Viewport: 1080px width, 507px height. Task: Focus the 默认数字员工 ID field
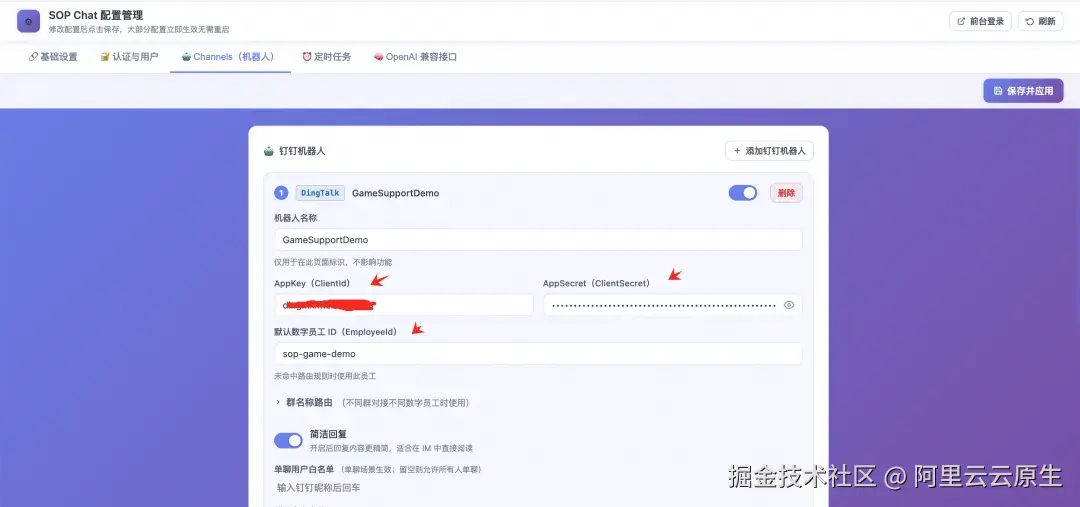[538, 353]
